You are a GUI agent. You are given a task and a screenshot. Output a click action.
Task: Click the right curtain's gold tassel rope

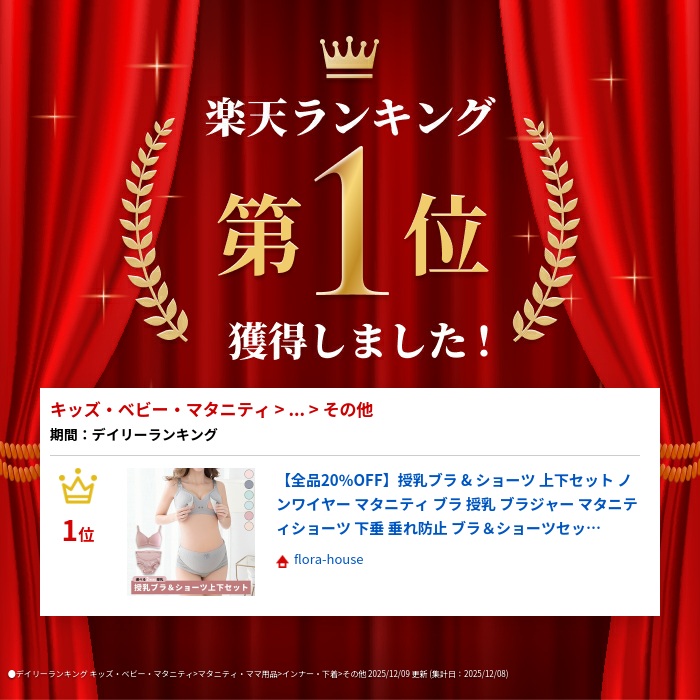point(679,461)
